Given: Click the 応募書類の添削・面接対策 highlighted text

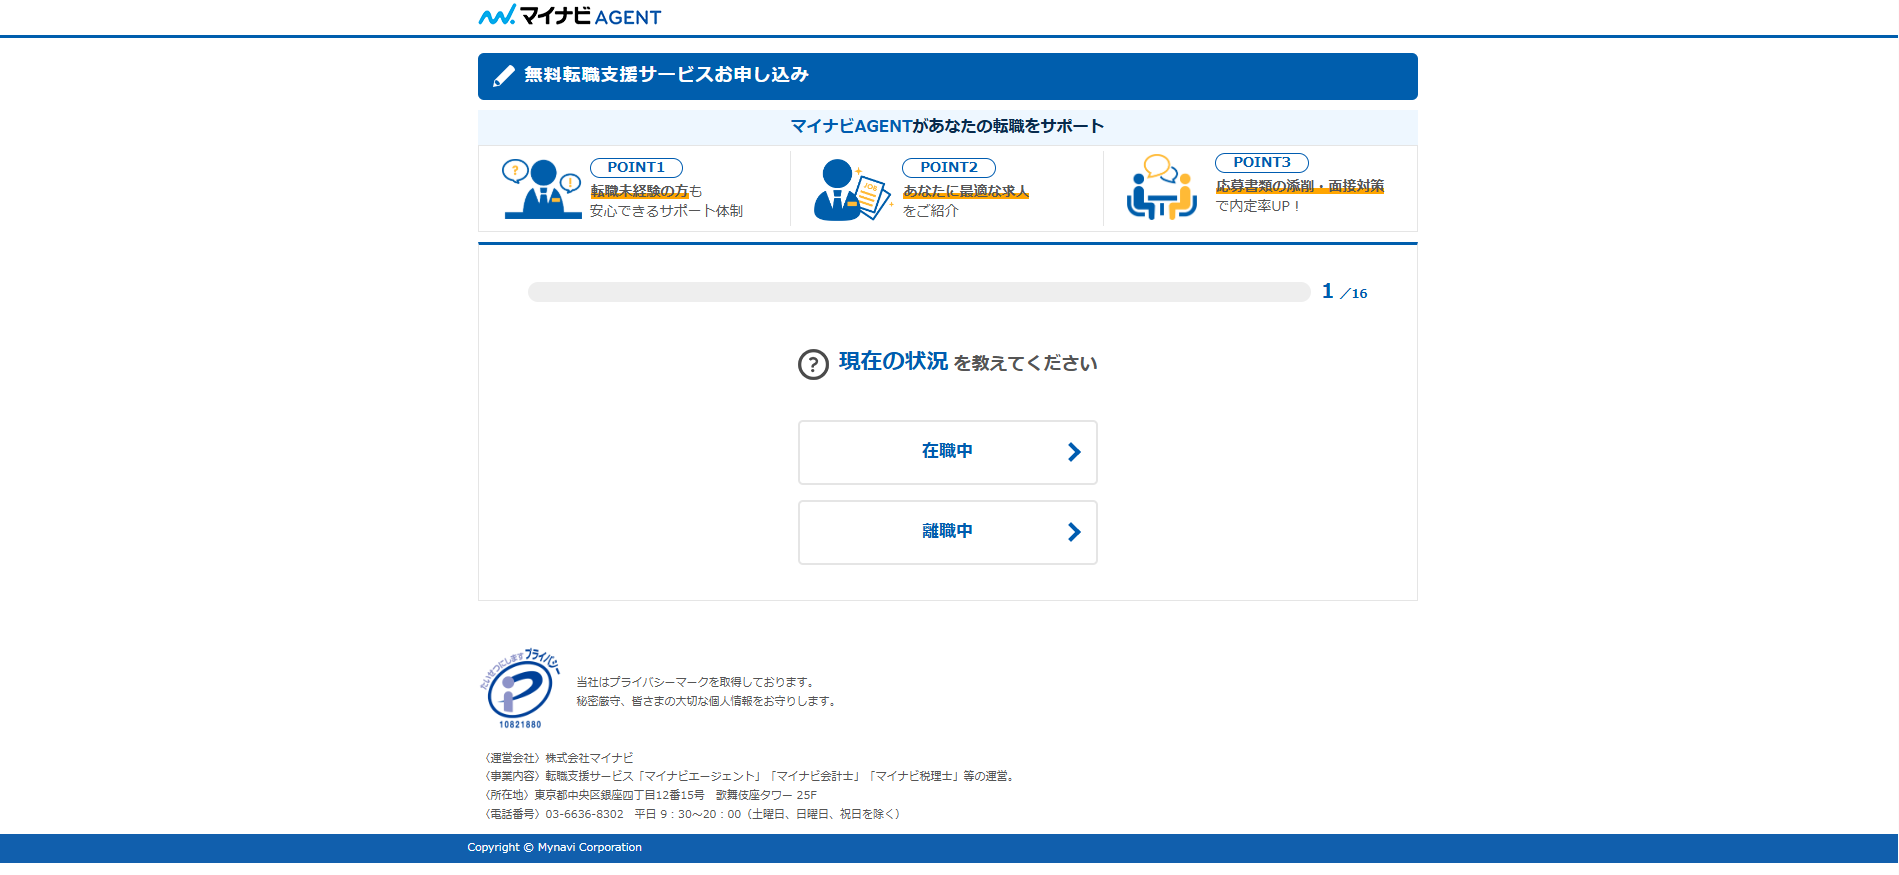Looking at the screenshot, I should pyautogui.click(x=1300, y=186).
